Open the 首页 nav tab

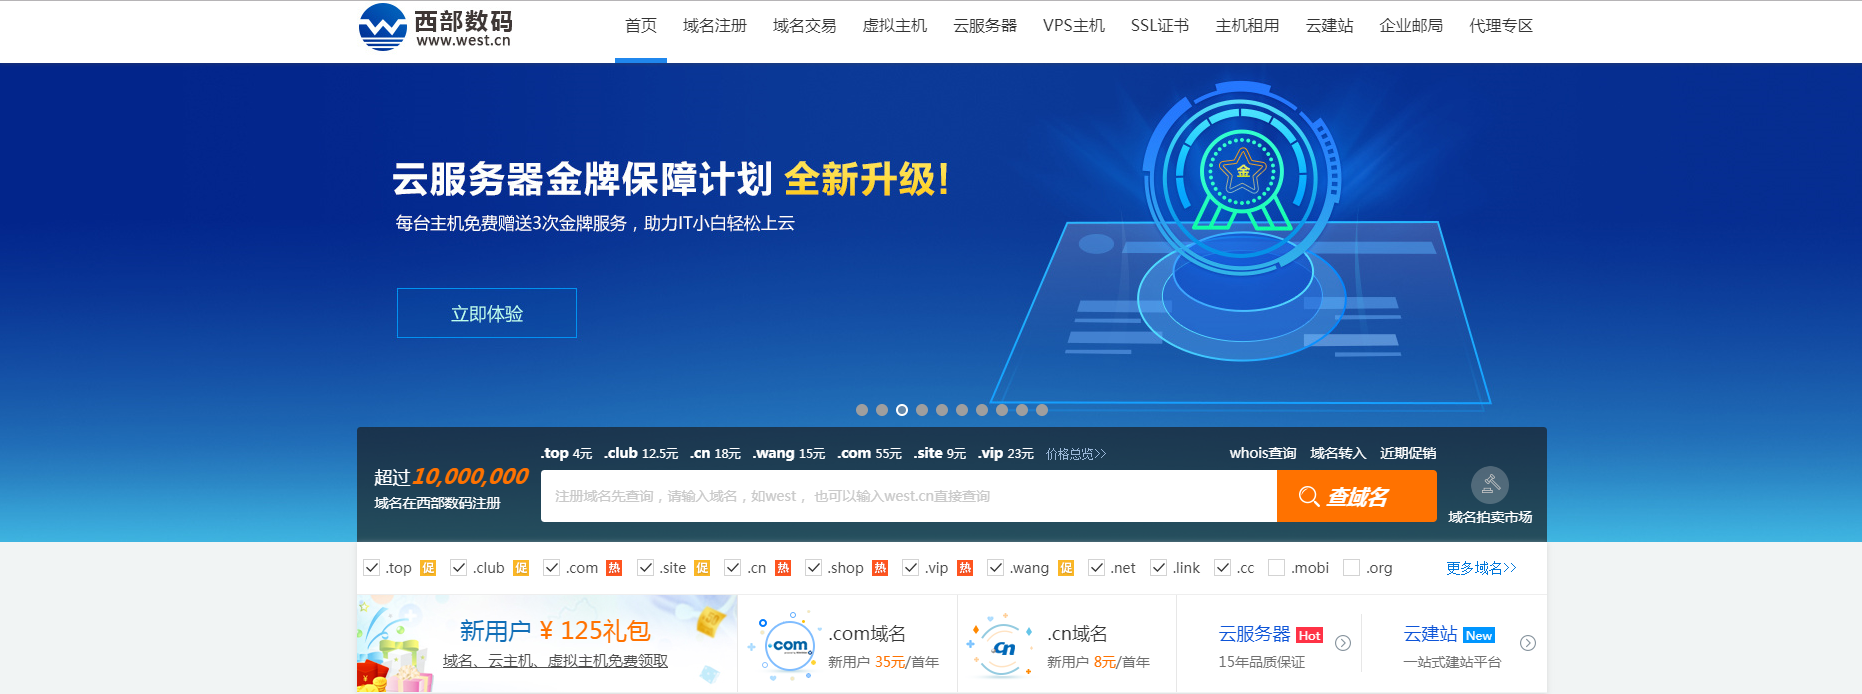click(x=641, y=26)
